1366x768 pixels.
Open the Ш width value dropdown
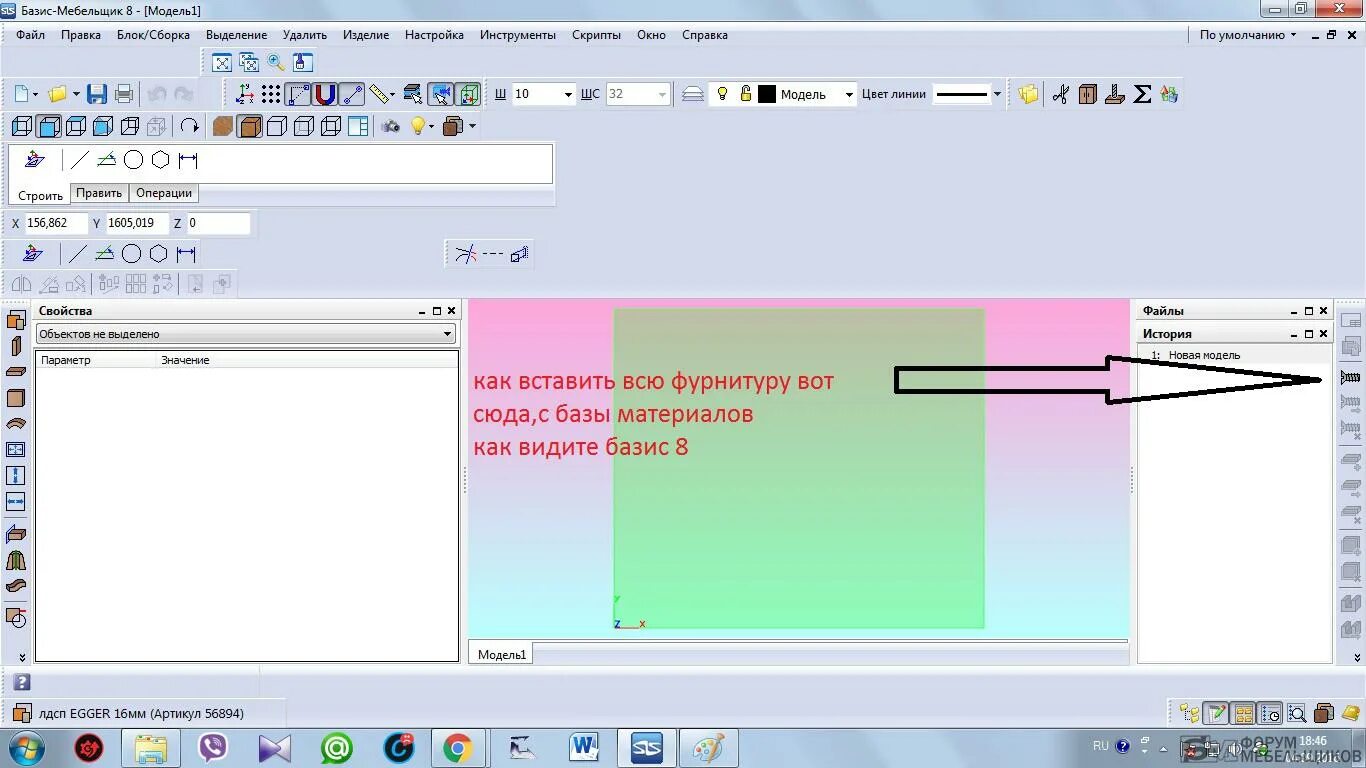[568, 94]
